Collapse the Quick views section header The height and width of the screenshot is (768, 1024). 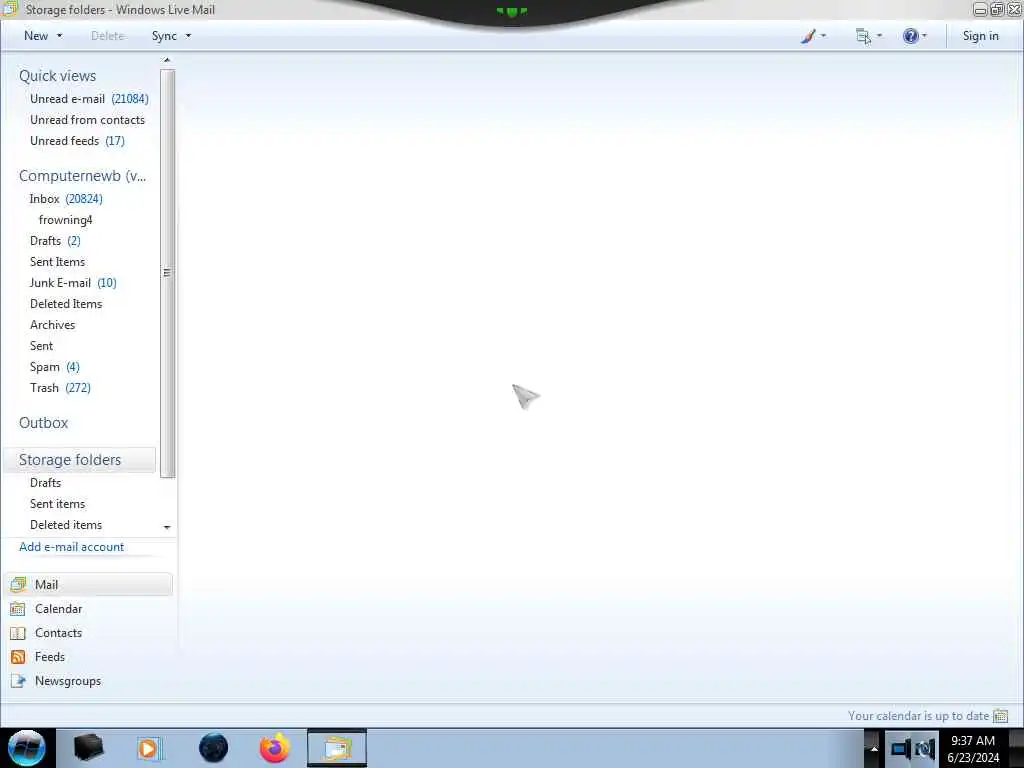57,76
